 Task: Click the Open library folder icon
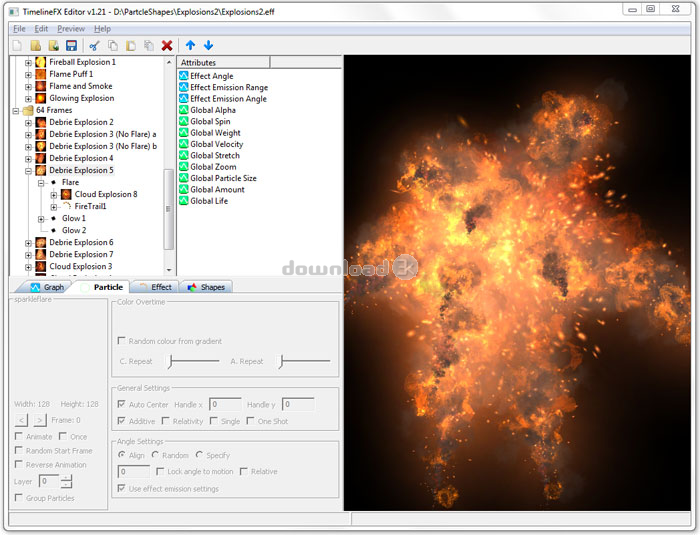pyautogui.click(x=36, y=46)
